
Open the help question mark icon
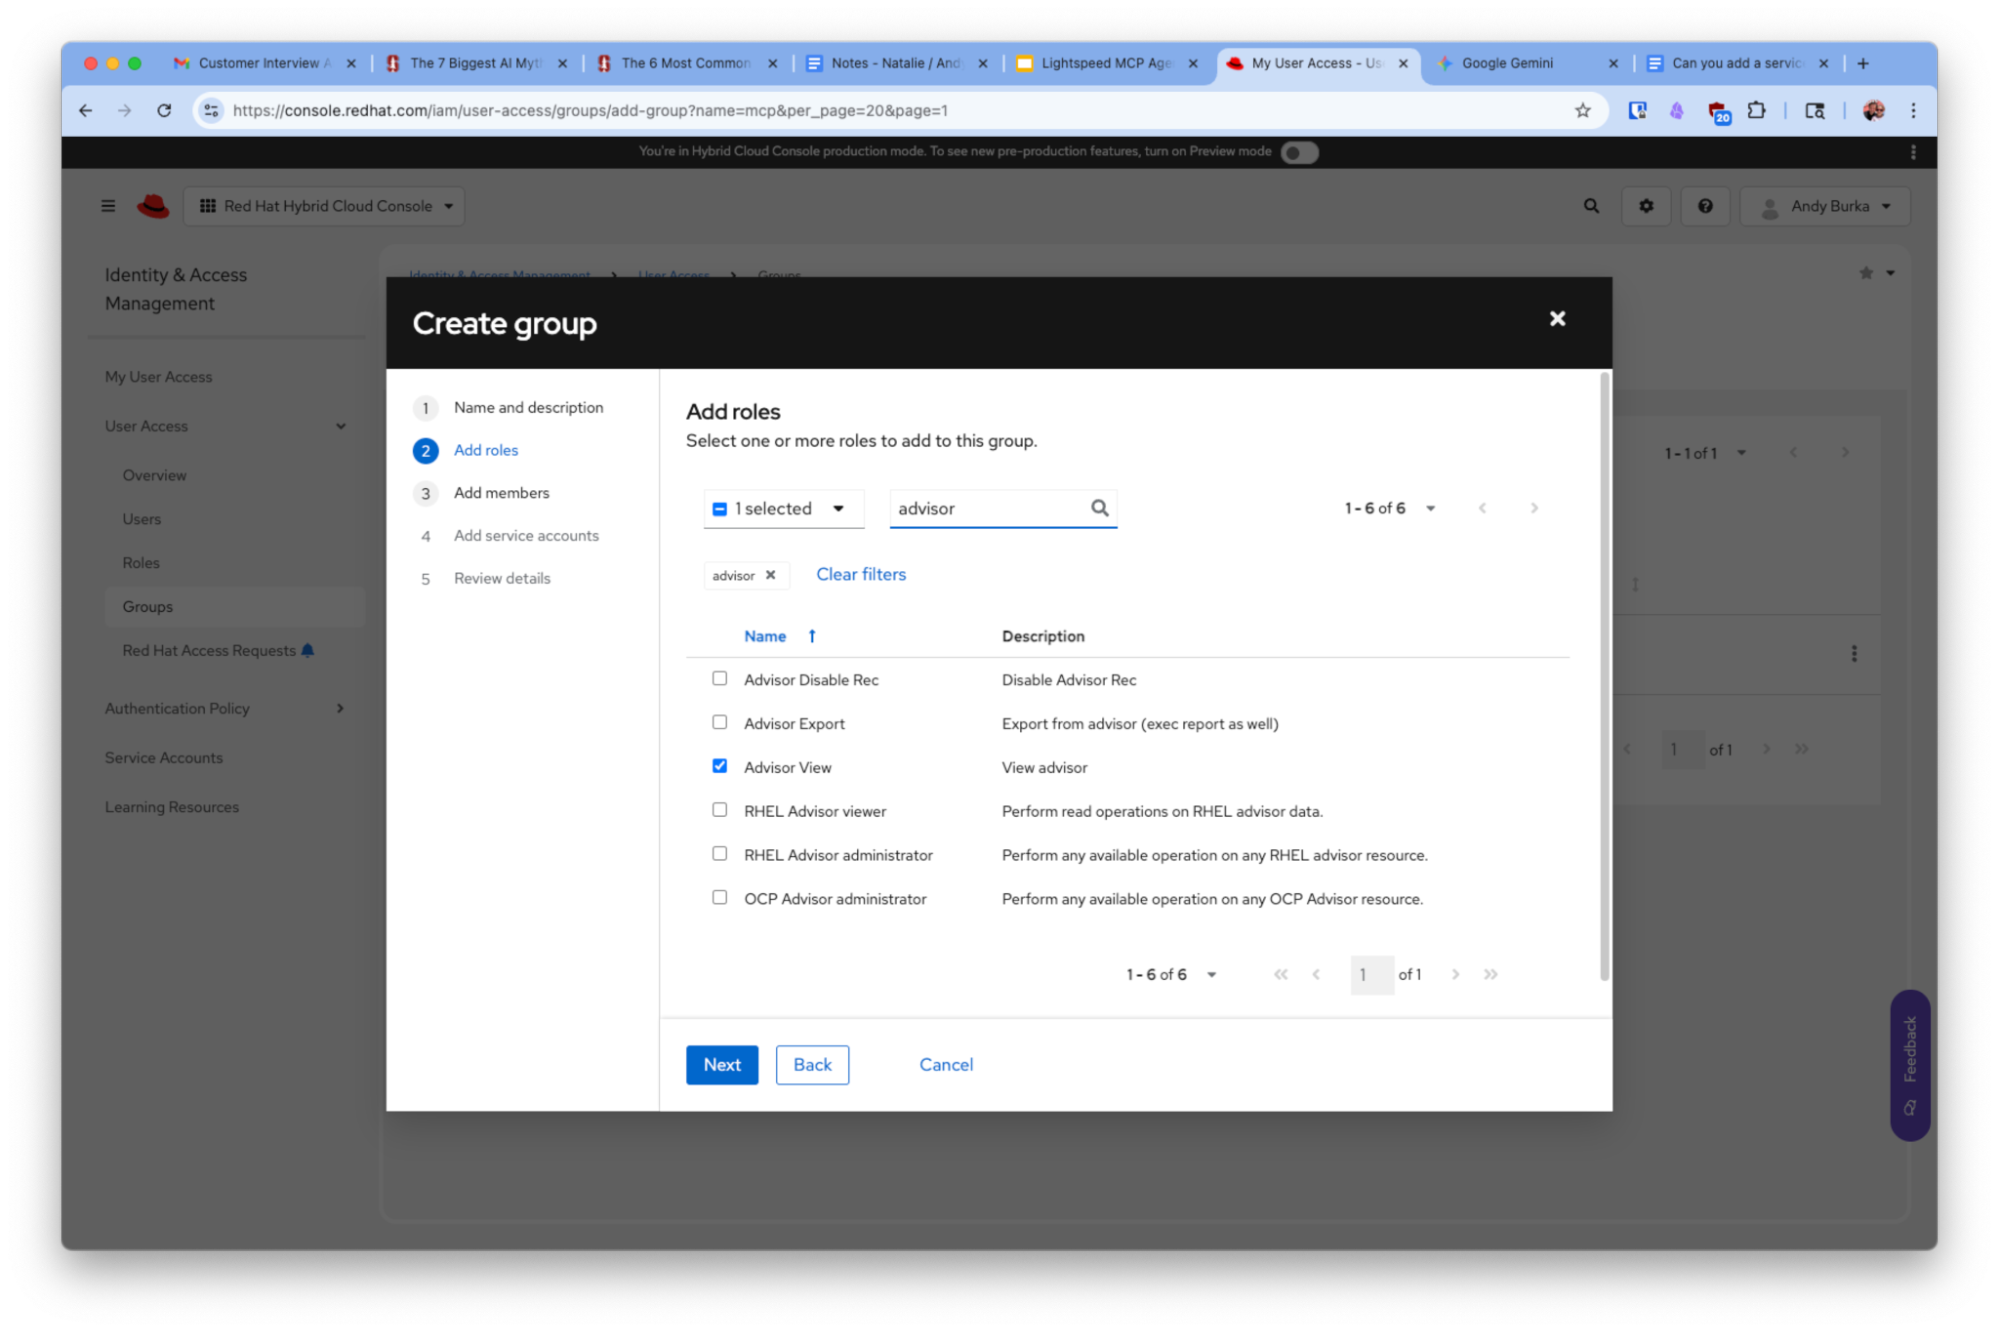pyautogui.click(x=1705, y=206)
